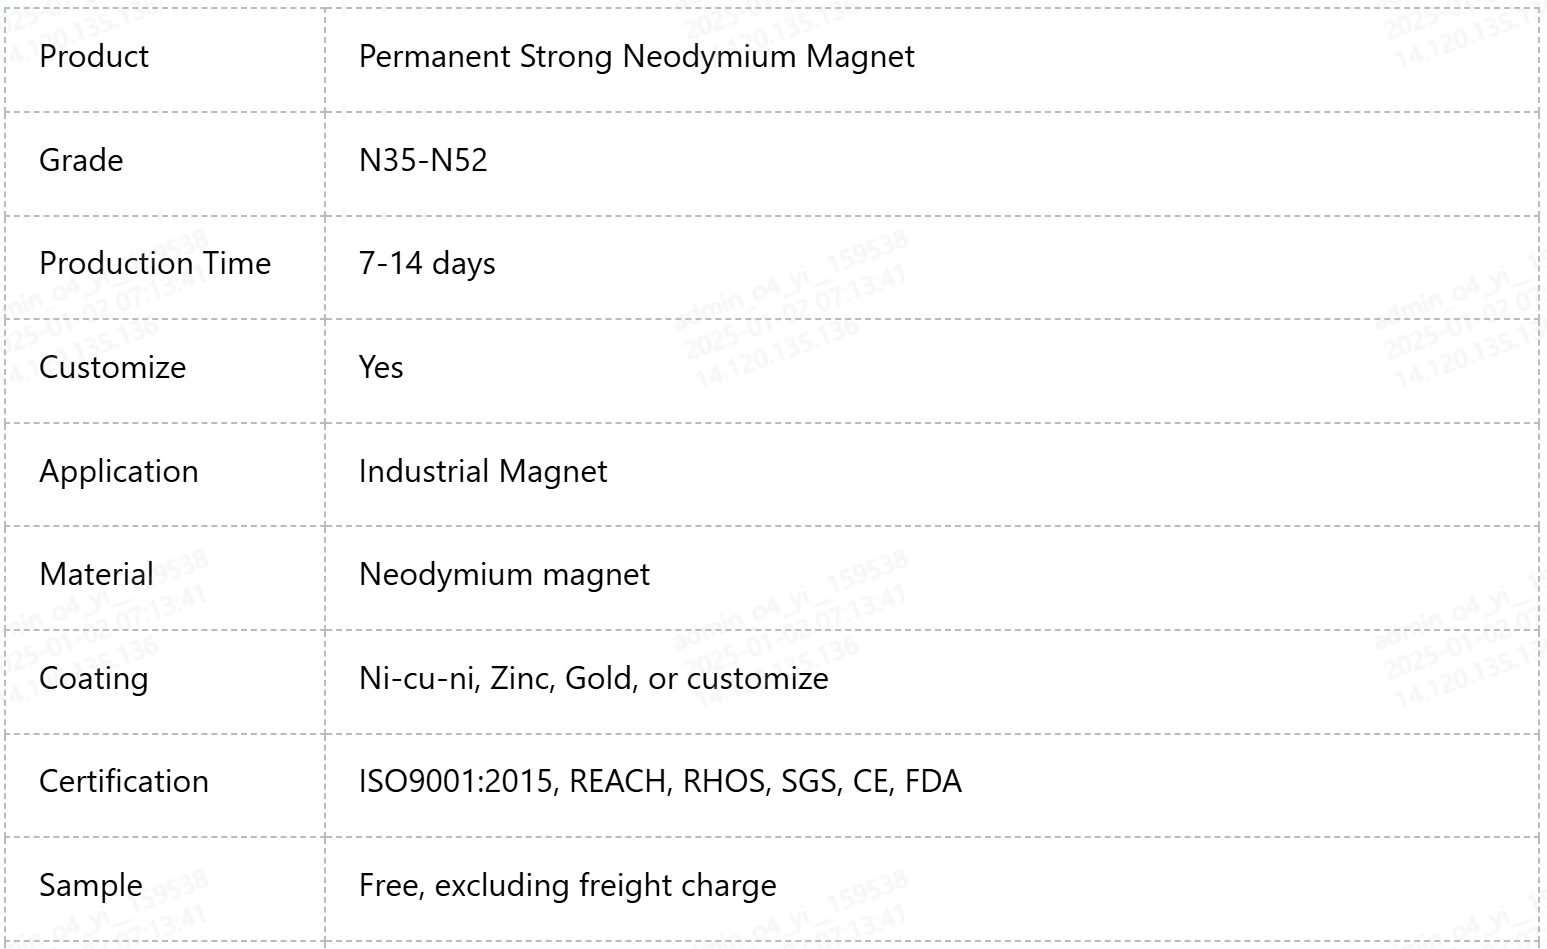Select the Ni-cu-ni, Zinc, Gold coating text

(x=497, y=678)
